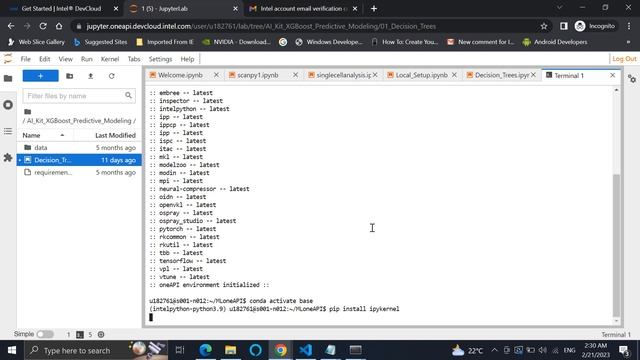Click the terminal command prompt cursor line
This screenshot has width=640, height=360.
(x=151, y=317)
